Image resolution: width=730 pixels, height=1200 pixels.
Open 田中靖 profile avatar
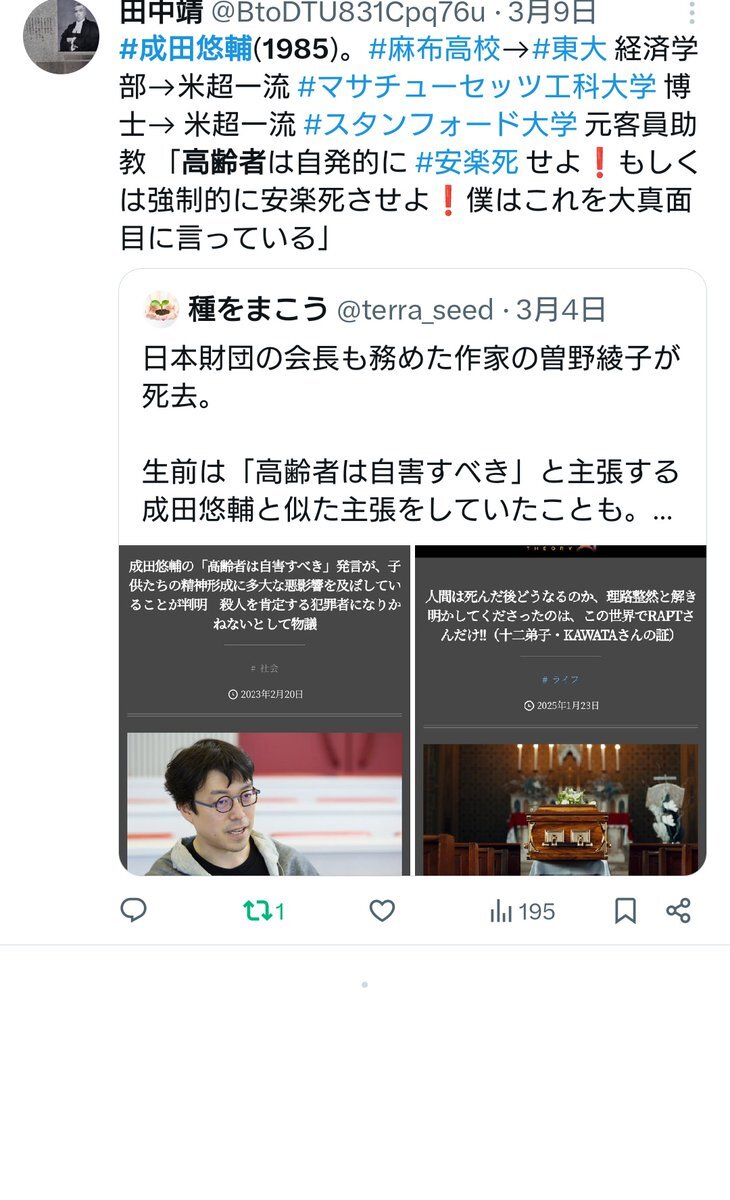tap(61, 37)
